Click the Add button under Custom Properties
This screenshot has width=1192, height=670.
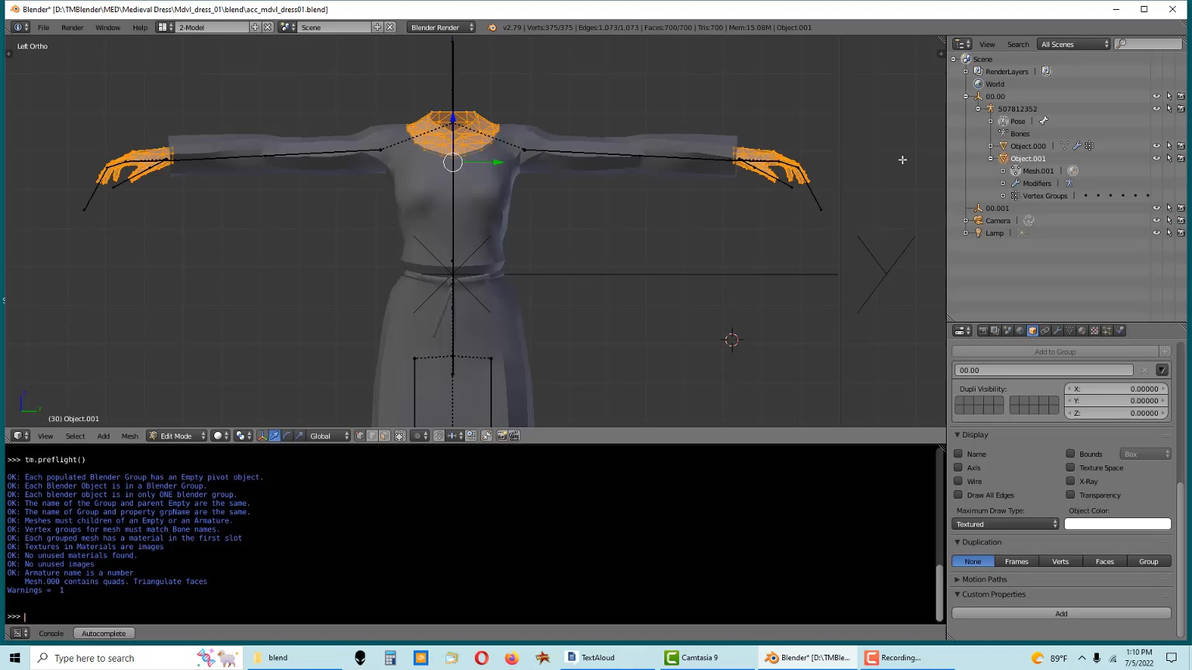pyautogui.click(x=1060, y=613)
